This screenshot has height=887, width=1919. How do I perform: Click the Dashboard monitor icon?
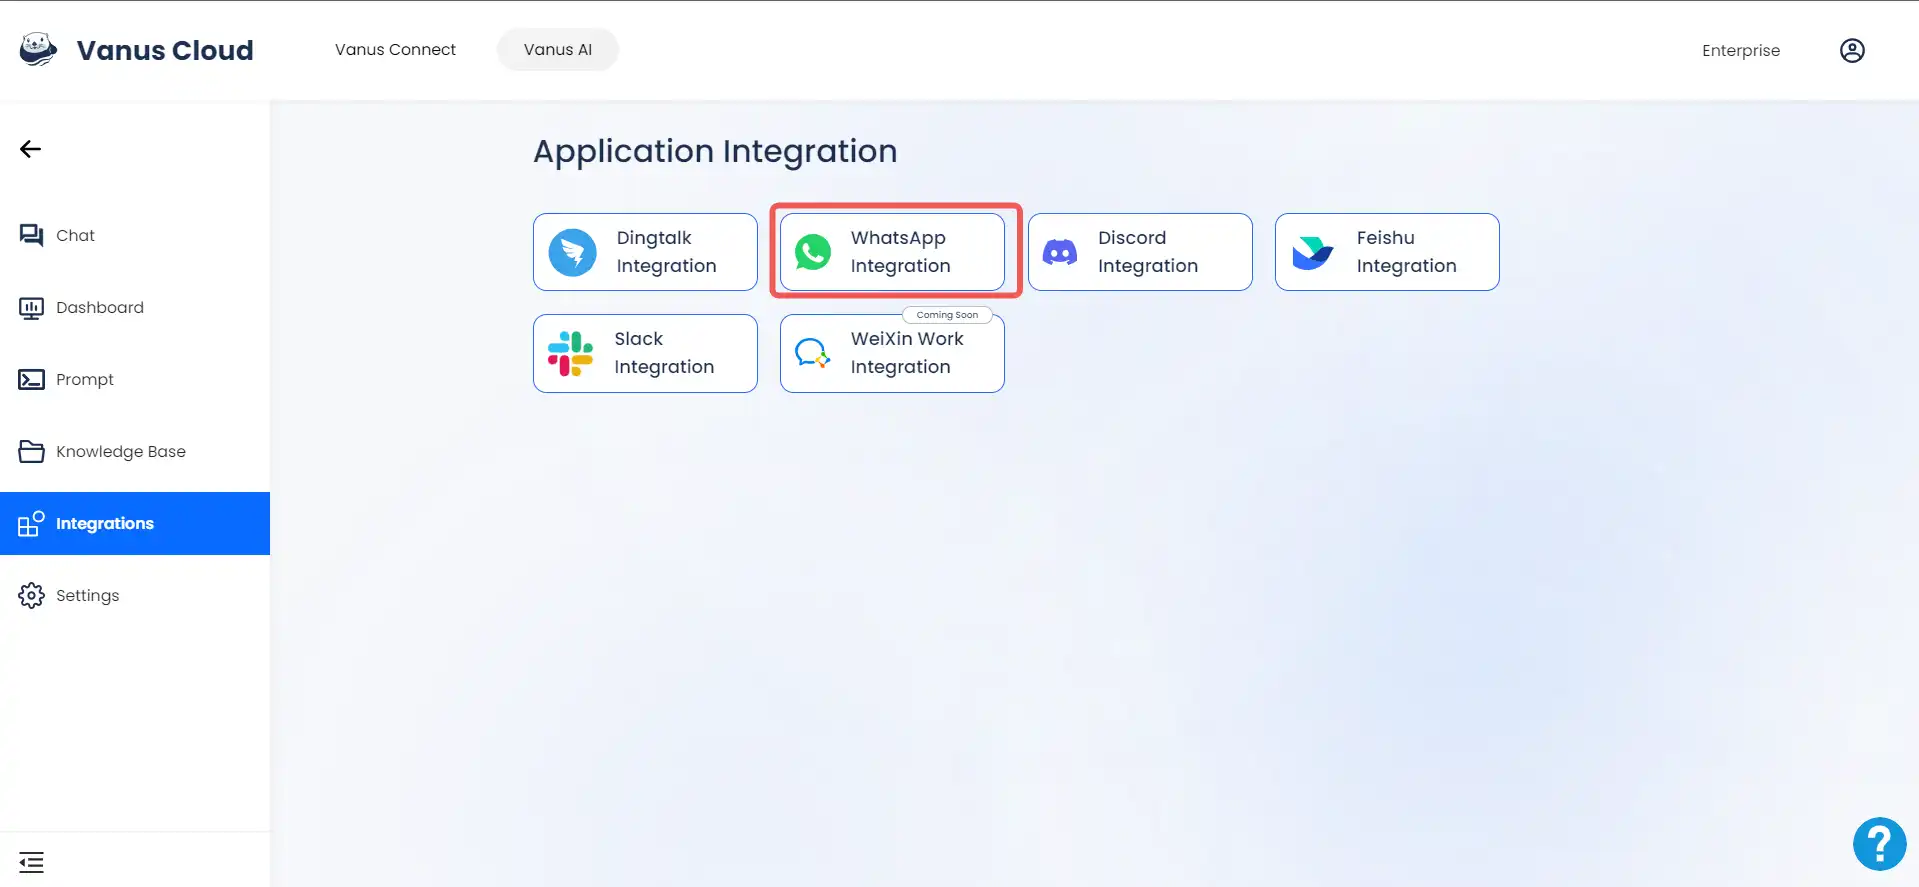click(31, 307)
